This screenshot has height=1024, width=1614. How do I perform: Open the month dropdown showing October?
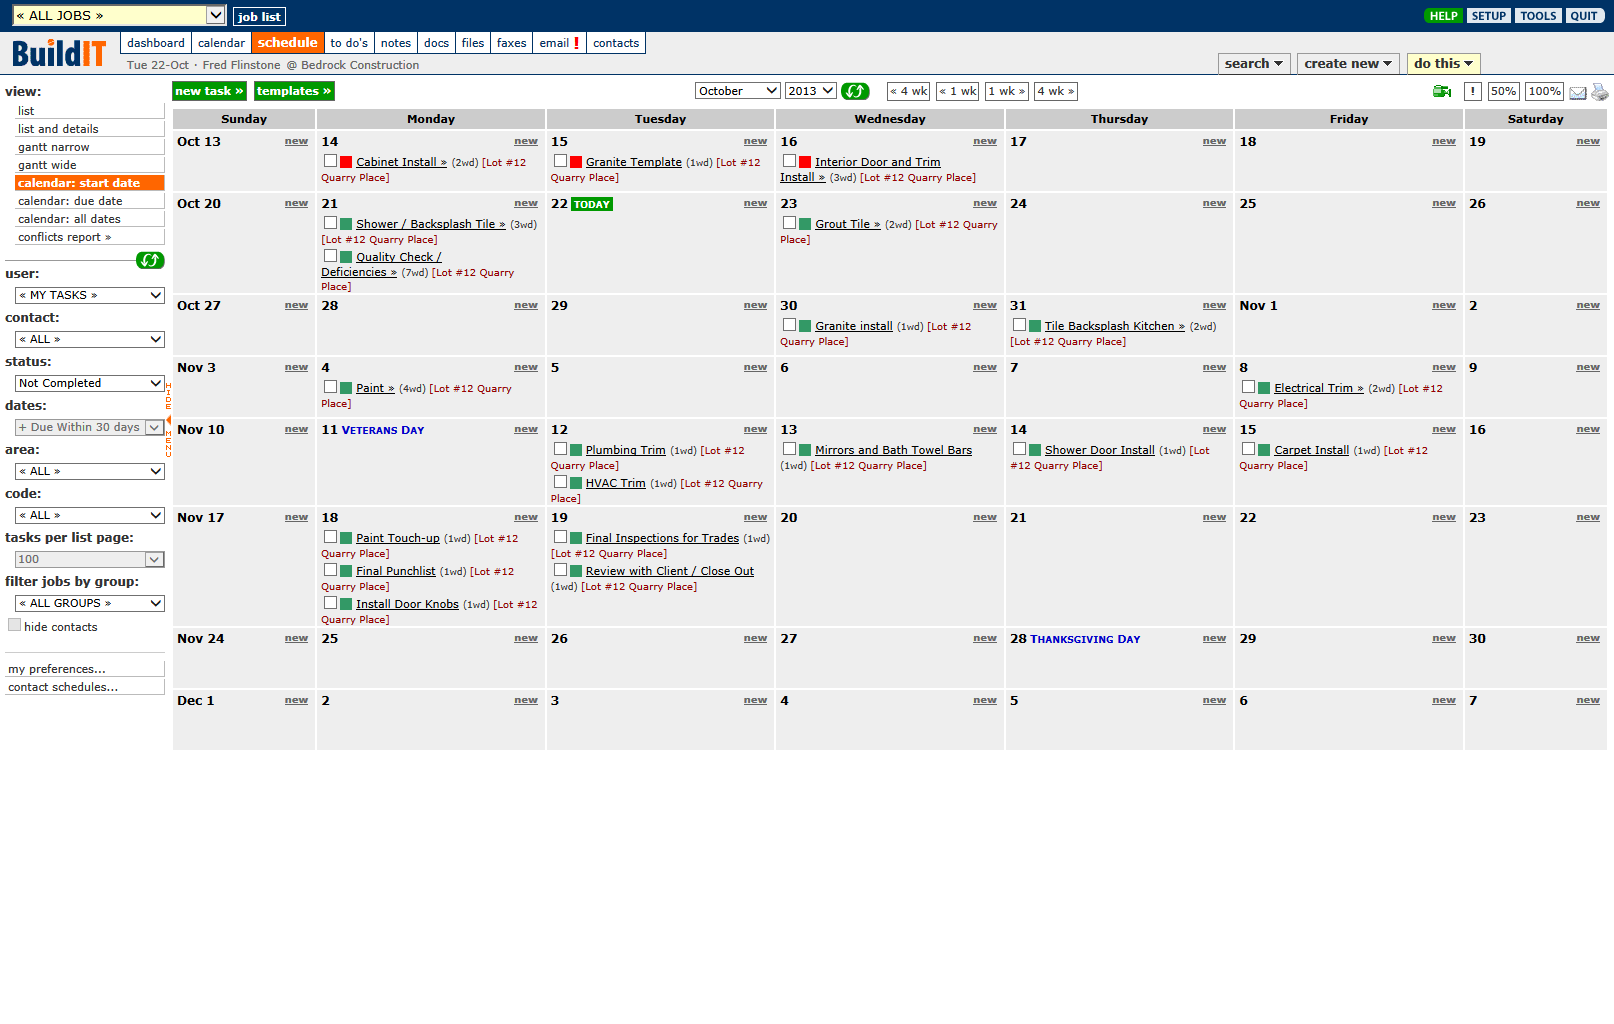click(x=737, y=90)
